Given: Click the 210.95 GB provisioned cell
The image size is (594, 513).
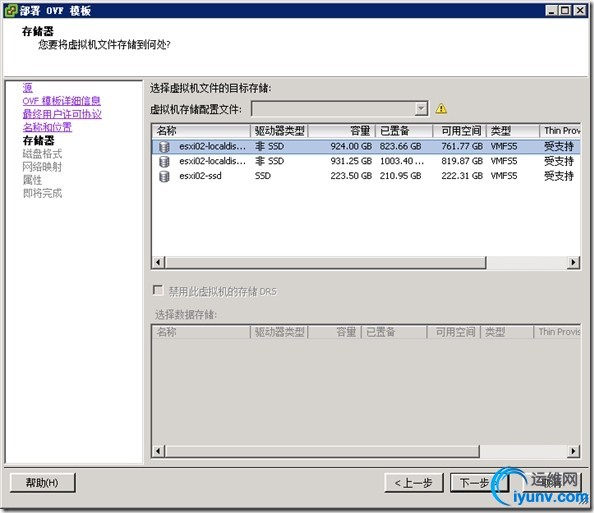Looking at the screenshot, I should pyautogui.click(x=401, y=176).
